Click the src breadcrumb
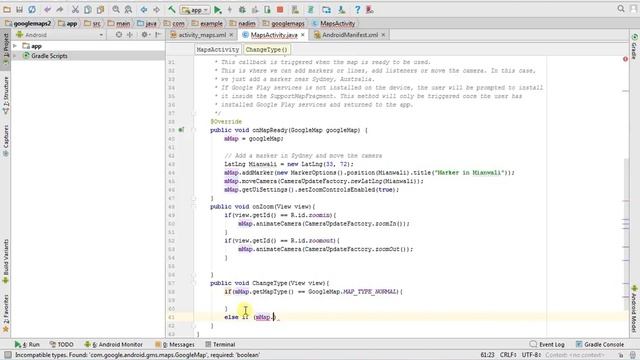The image size is (640, 360). pos(92,23)
